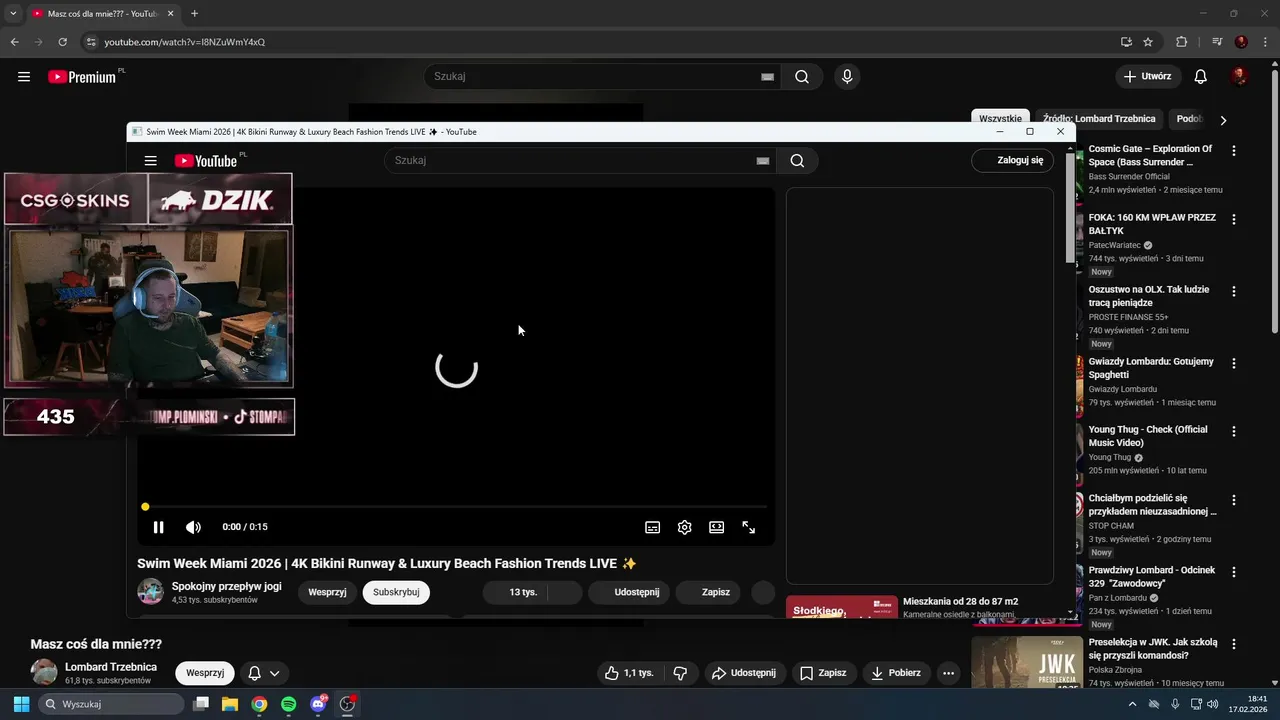The width and height of the screenshot is (1280, 720).
Task: Like the Lombard Trzebnica video (1,1 tys.)
Action: [629, 673]
